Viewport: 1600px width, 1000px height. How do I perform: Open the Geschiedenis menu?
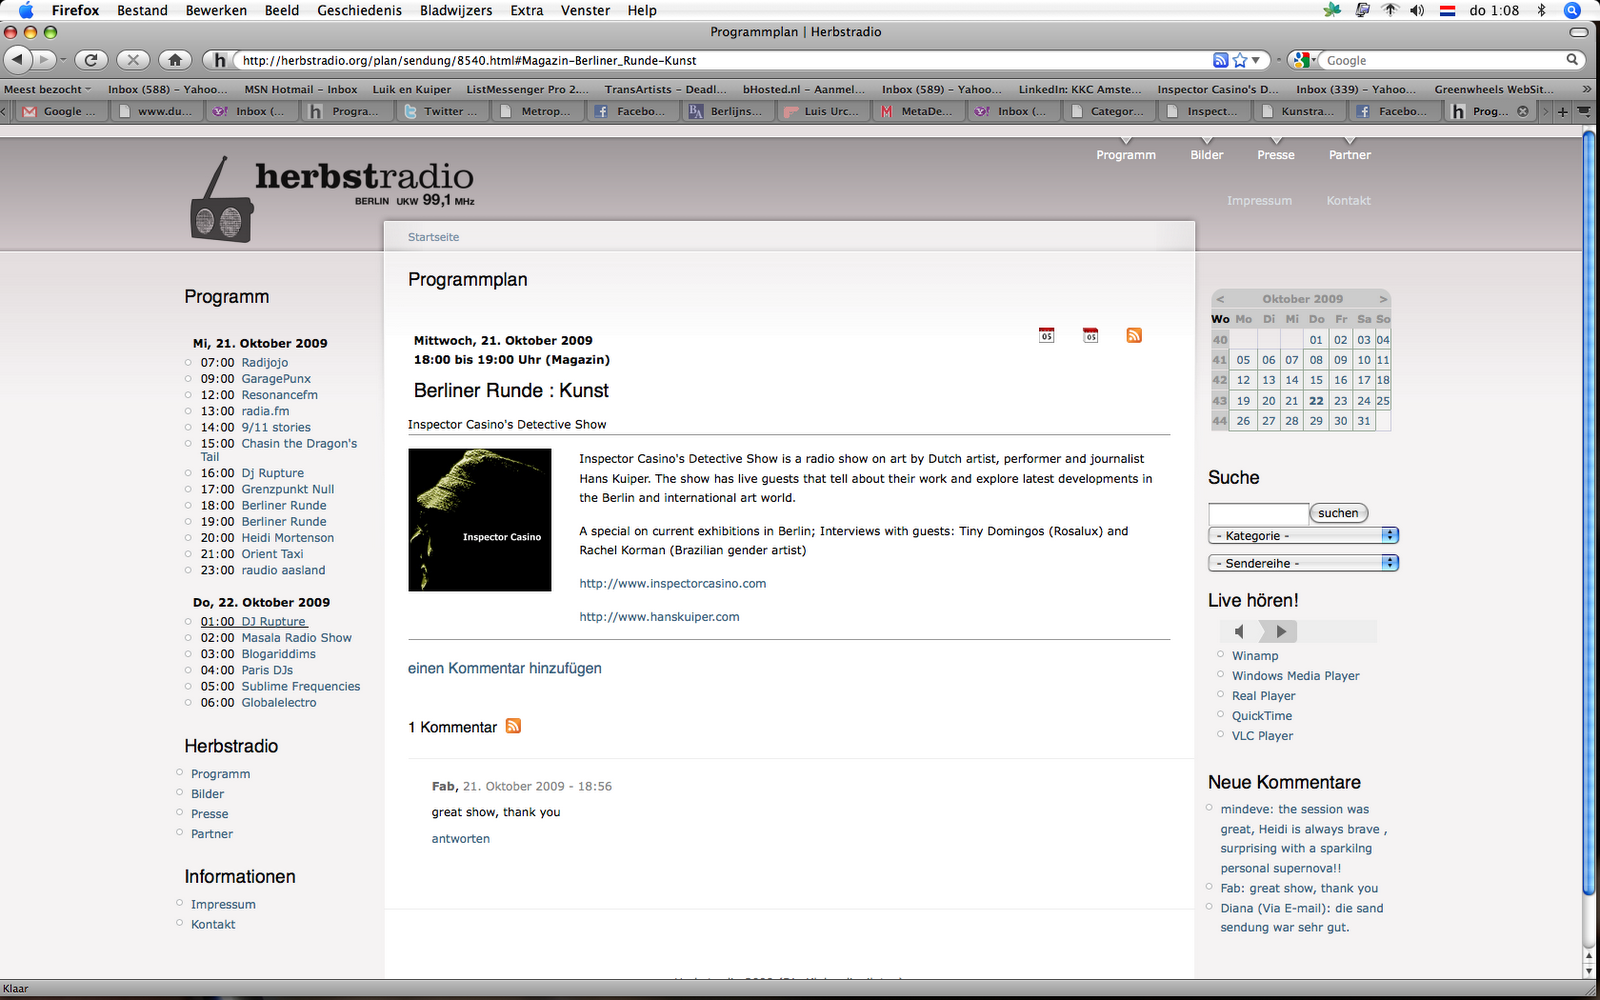click(359, 10)
